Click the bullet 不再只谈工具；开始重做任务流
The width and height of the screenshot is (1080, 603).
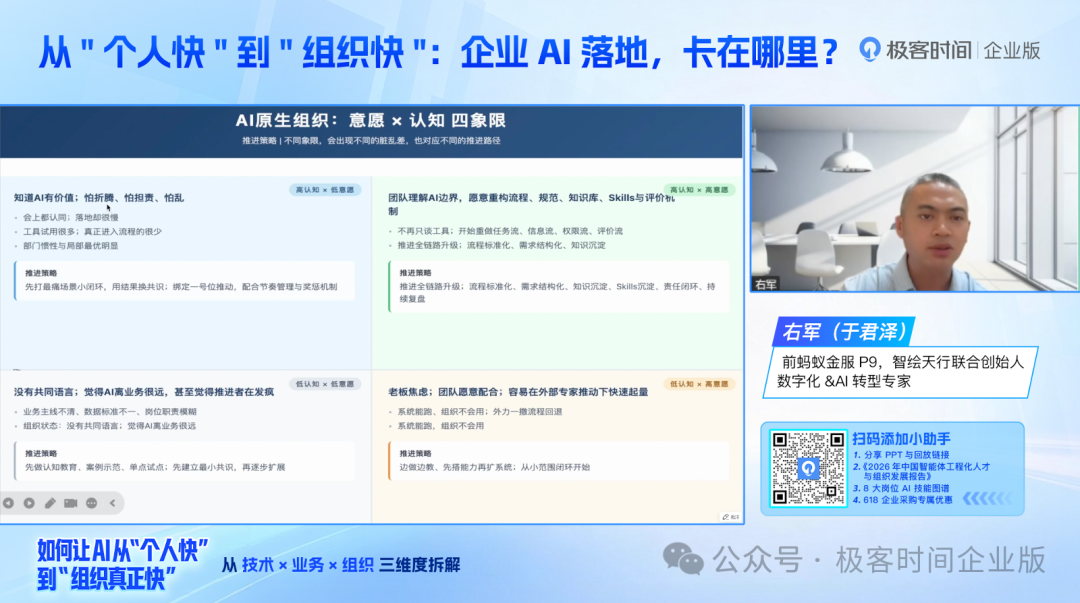click(510, 231)
